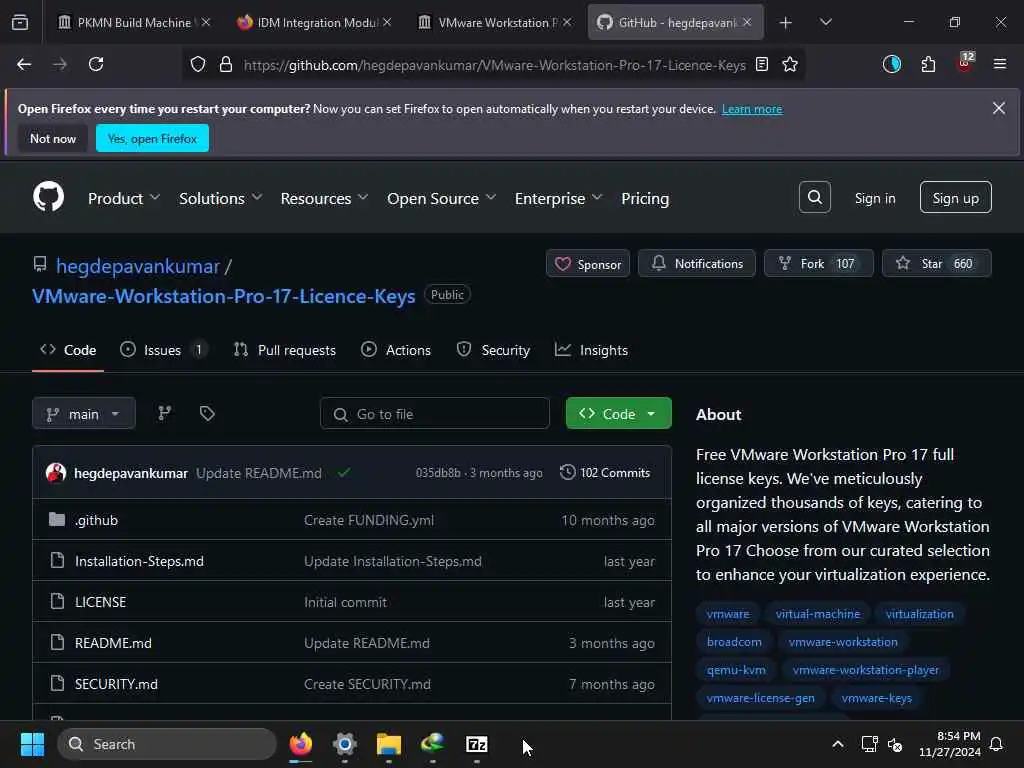Toggle reader view icon in address bar

[x=761, y=64]
